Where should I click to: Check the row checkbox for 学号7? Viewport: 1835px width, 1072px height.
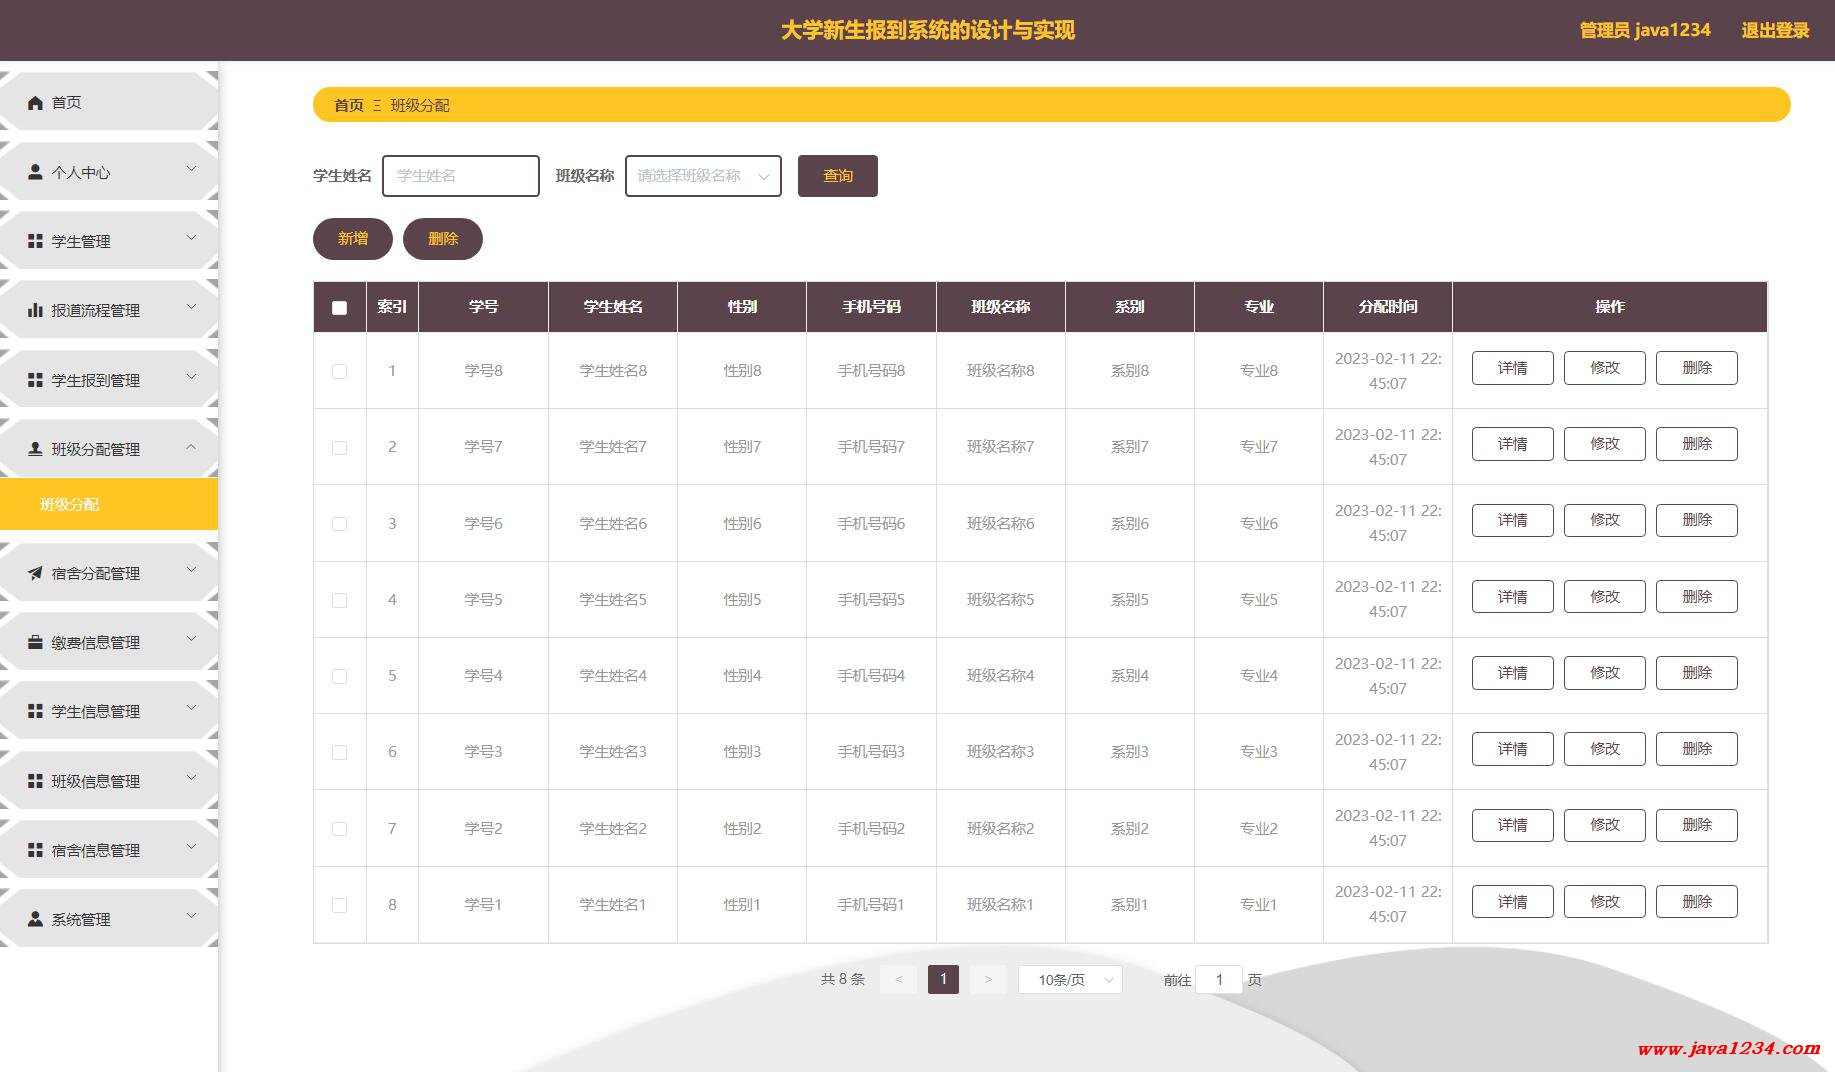point(340,447)
